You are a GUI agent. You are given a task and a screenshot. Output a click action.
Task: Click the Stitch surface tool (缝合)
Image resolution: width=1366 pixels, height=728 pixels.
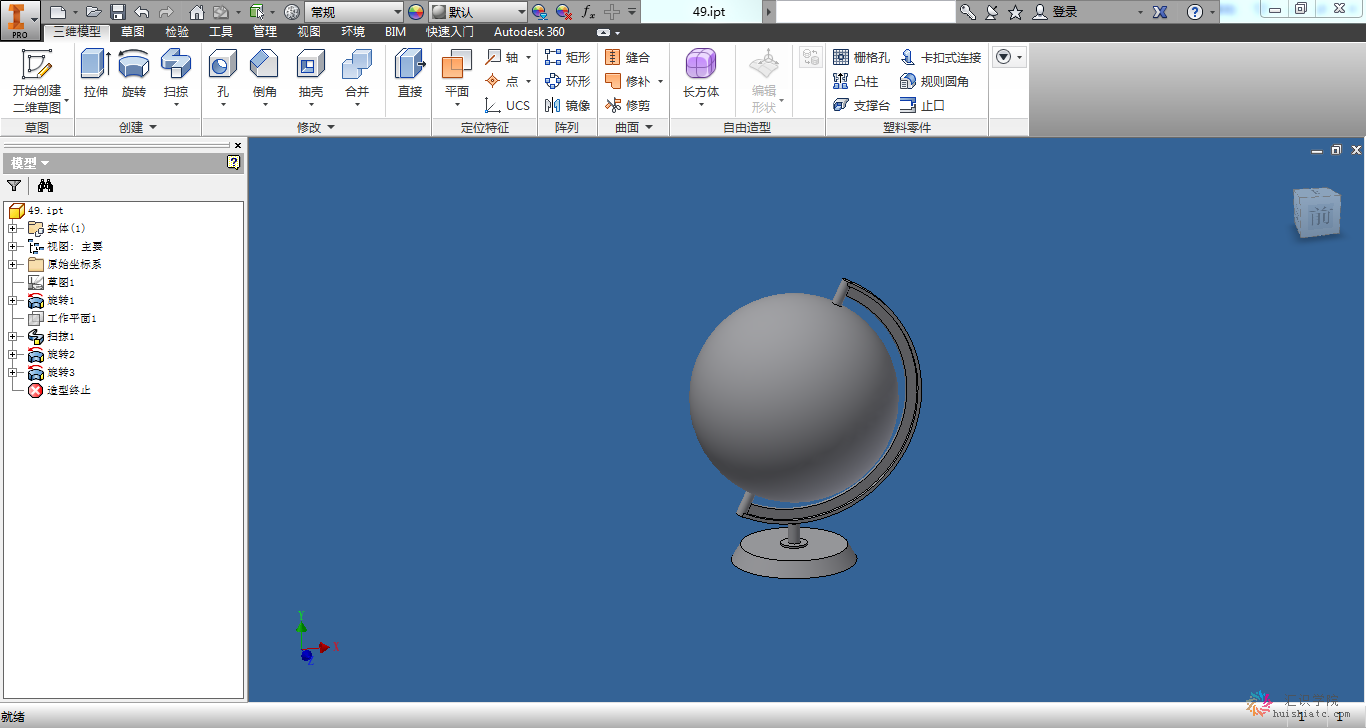[x=628, y=57]
